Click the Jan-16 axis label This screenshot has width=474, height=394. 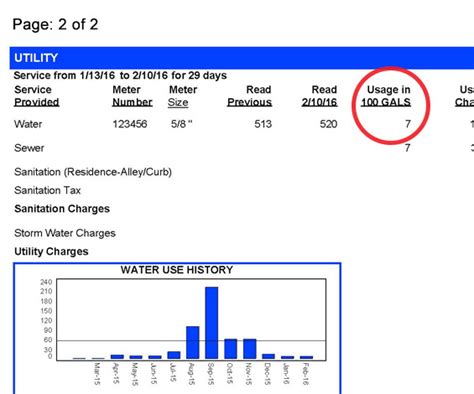[x=286, y=374]
